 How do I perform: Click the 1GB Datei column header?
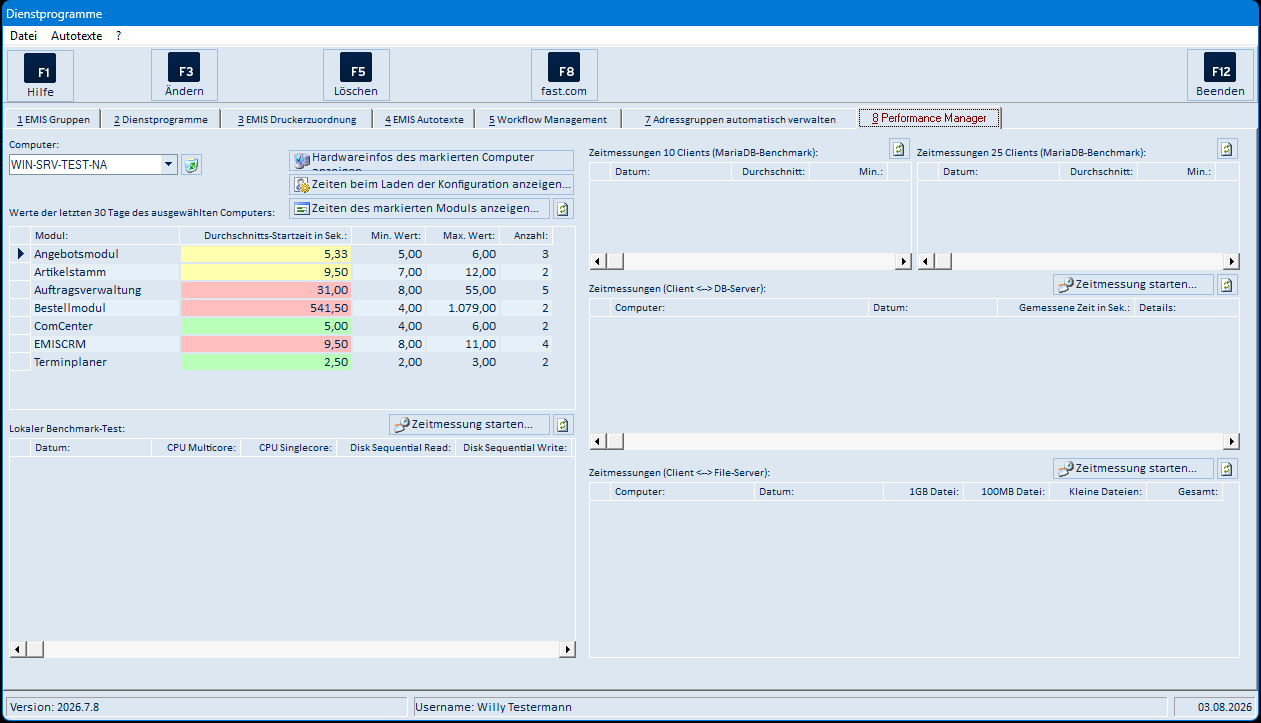(924, 492)
